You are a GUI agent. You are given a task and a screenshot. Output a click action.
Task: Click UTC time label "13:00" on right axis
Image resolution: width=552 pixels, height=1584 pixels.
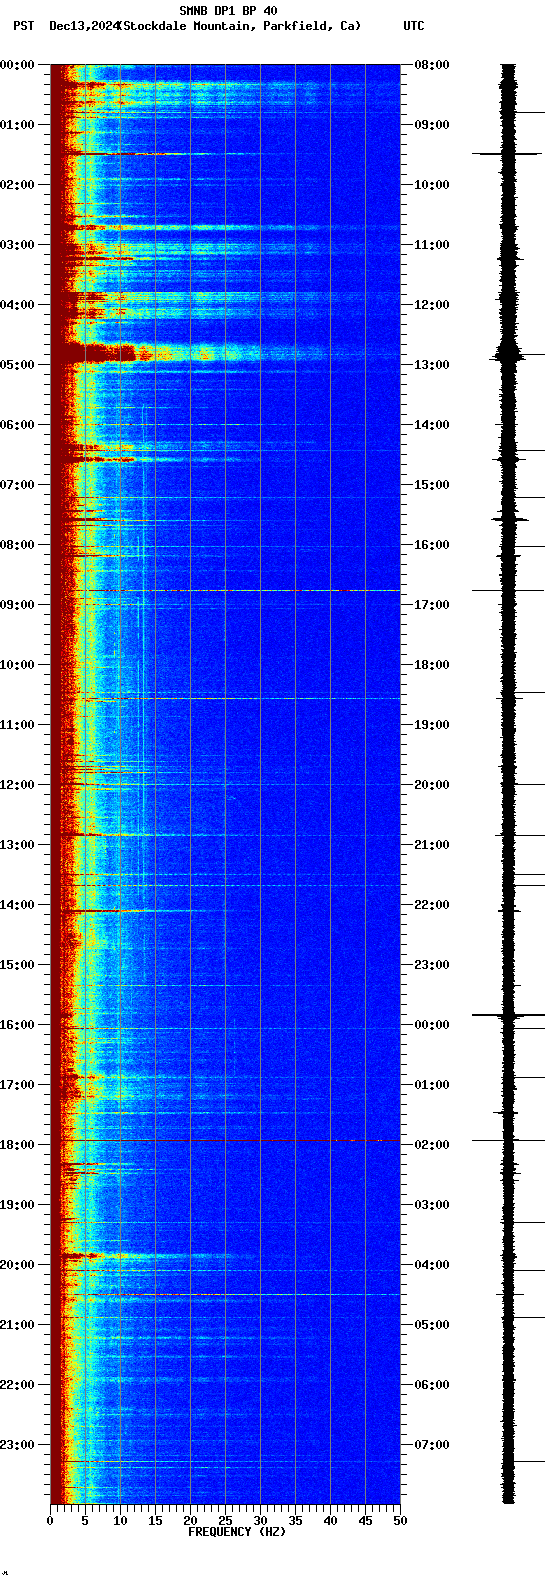[x=432, y=365]
